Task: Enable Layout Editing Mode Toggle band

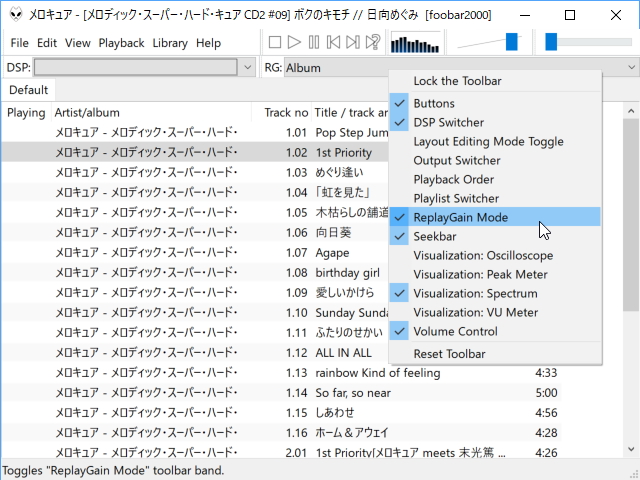Action: tap(495, 141)
